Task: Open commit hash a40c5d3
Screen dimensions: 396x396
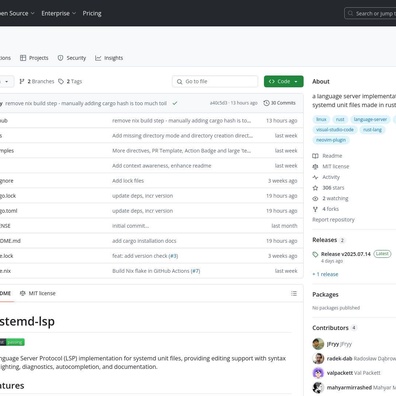Action: click(218, 103)
